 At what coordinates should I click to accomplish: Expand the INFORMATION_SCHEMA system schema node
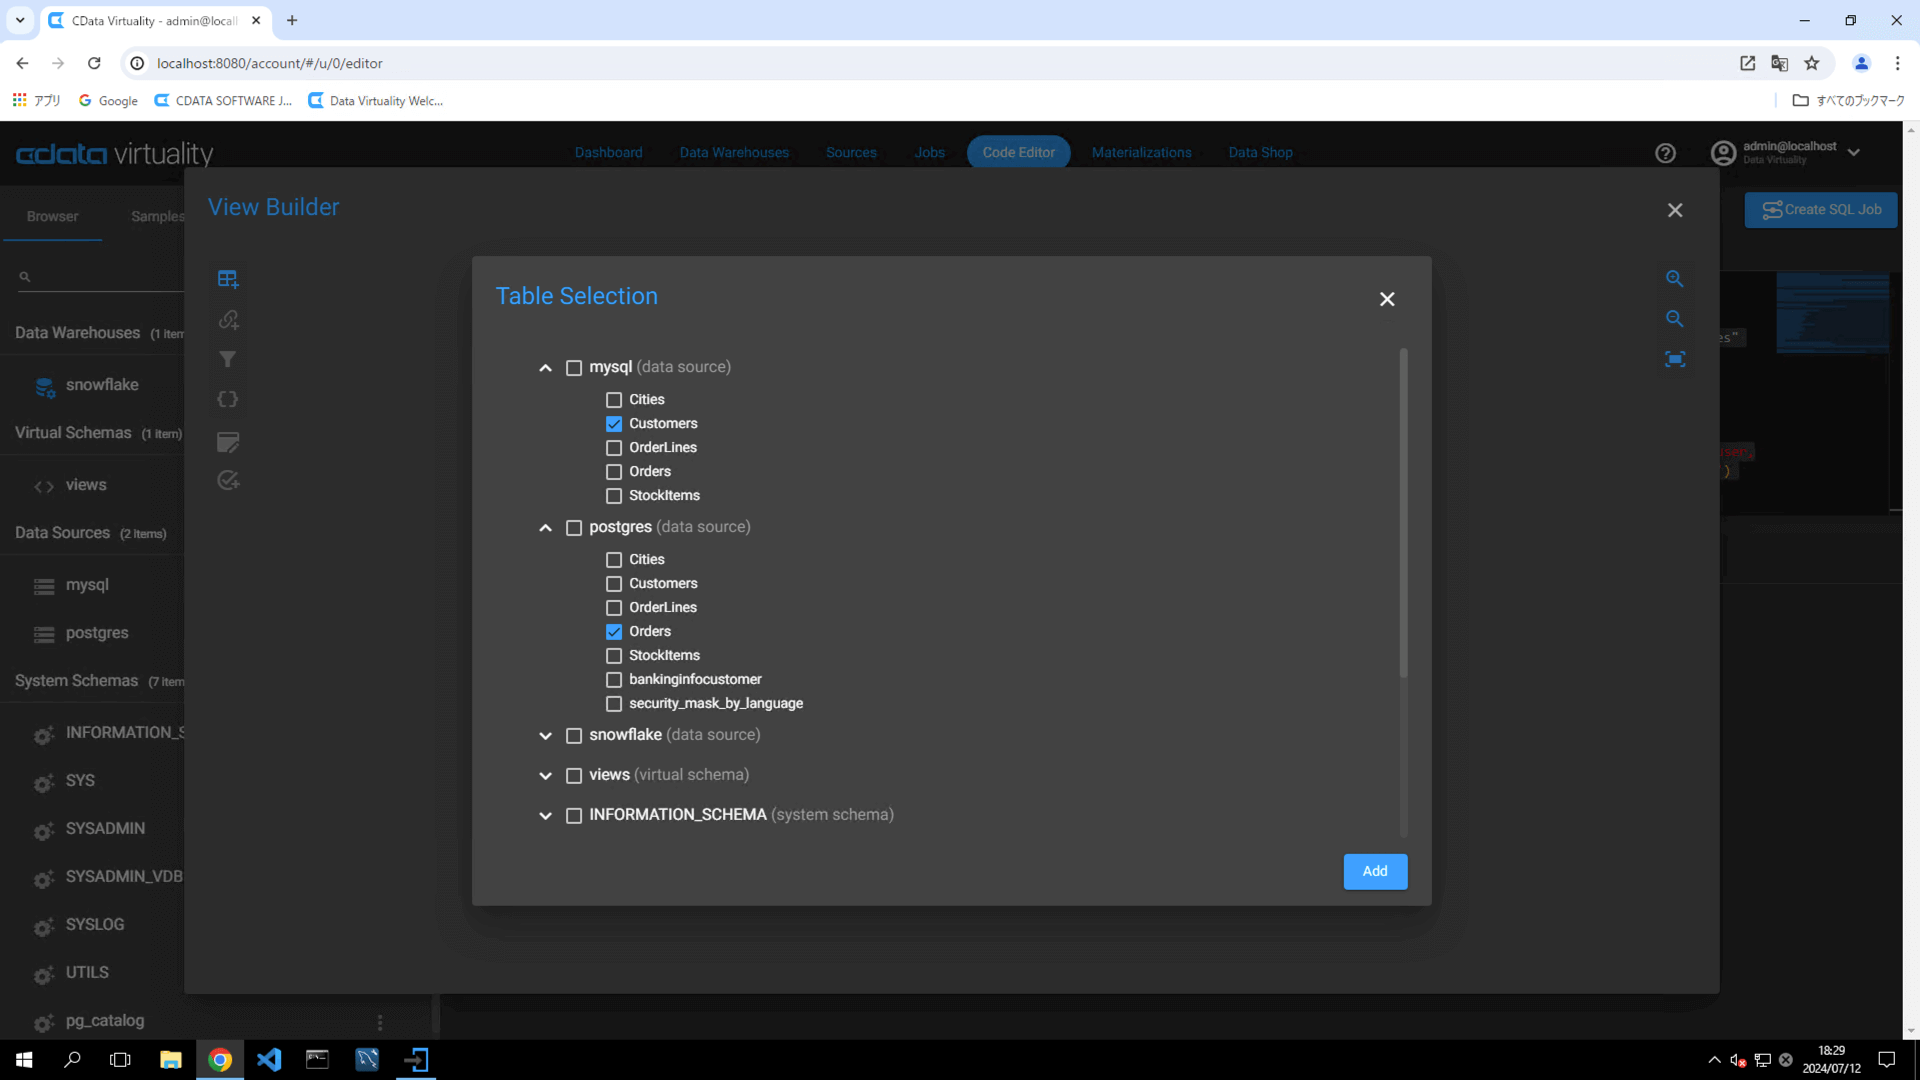[545, 816]
